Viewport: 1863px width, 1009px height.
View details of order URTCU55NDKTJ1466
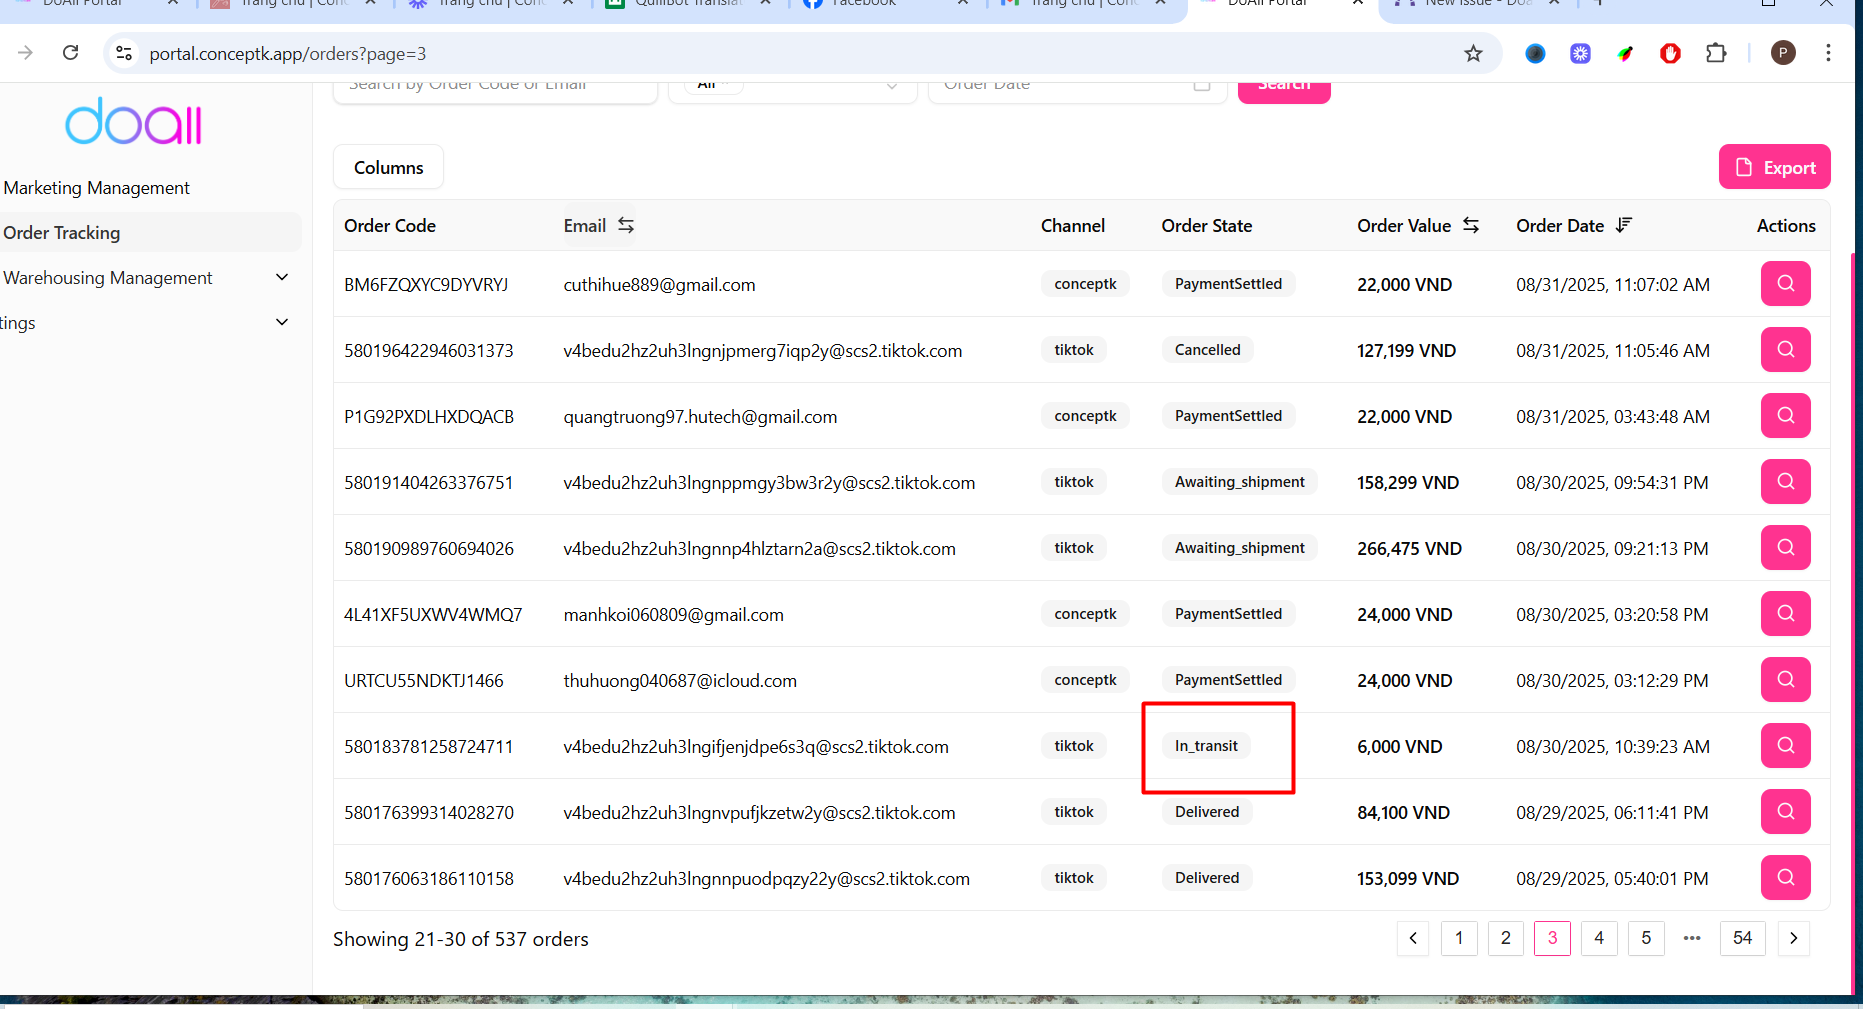(1785, 680)
